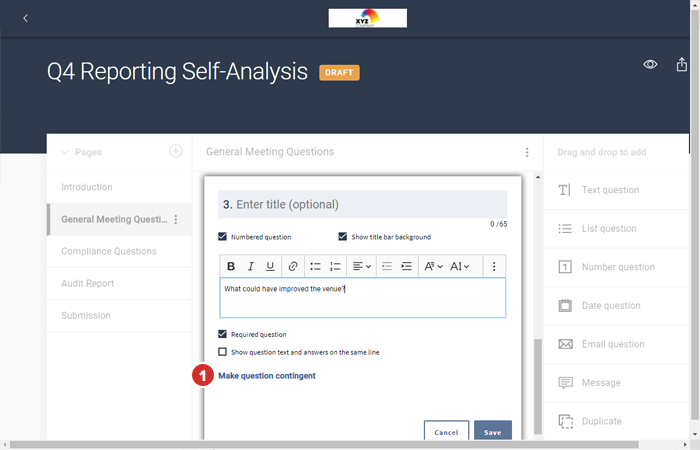Preview form with the eye icon
The height and width of the screenshot is (450, 700).
pos(650,64)
